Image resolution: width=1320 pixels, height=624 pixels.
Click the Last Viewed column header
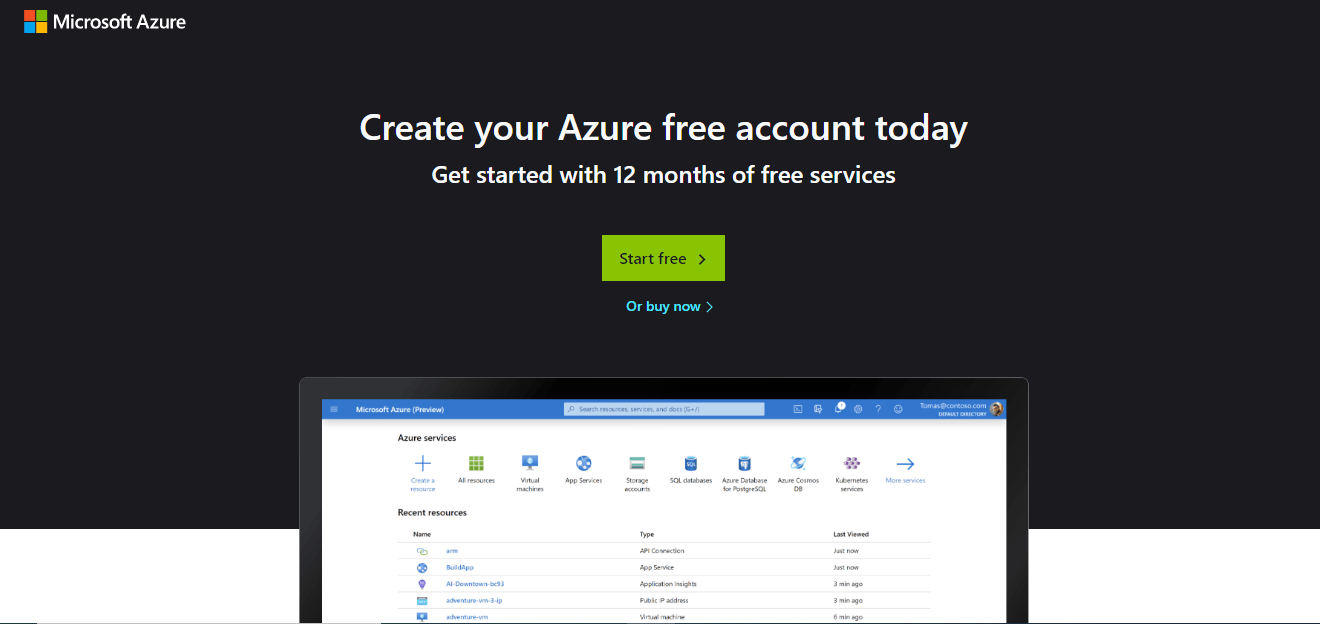click(852, 534)
